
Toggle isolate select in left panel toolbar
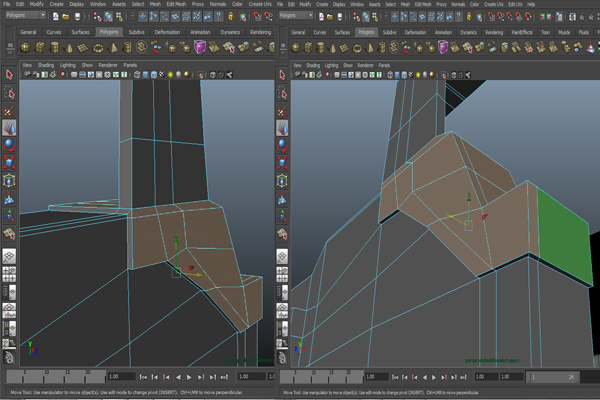coord(200,75)
